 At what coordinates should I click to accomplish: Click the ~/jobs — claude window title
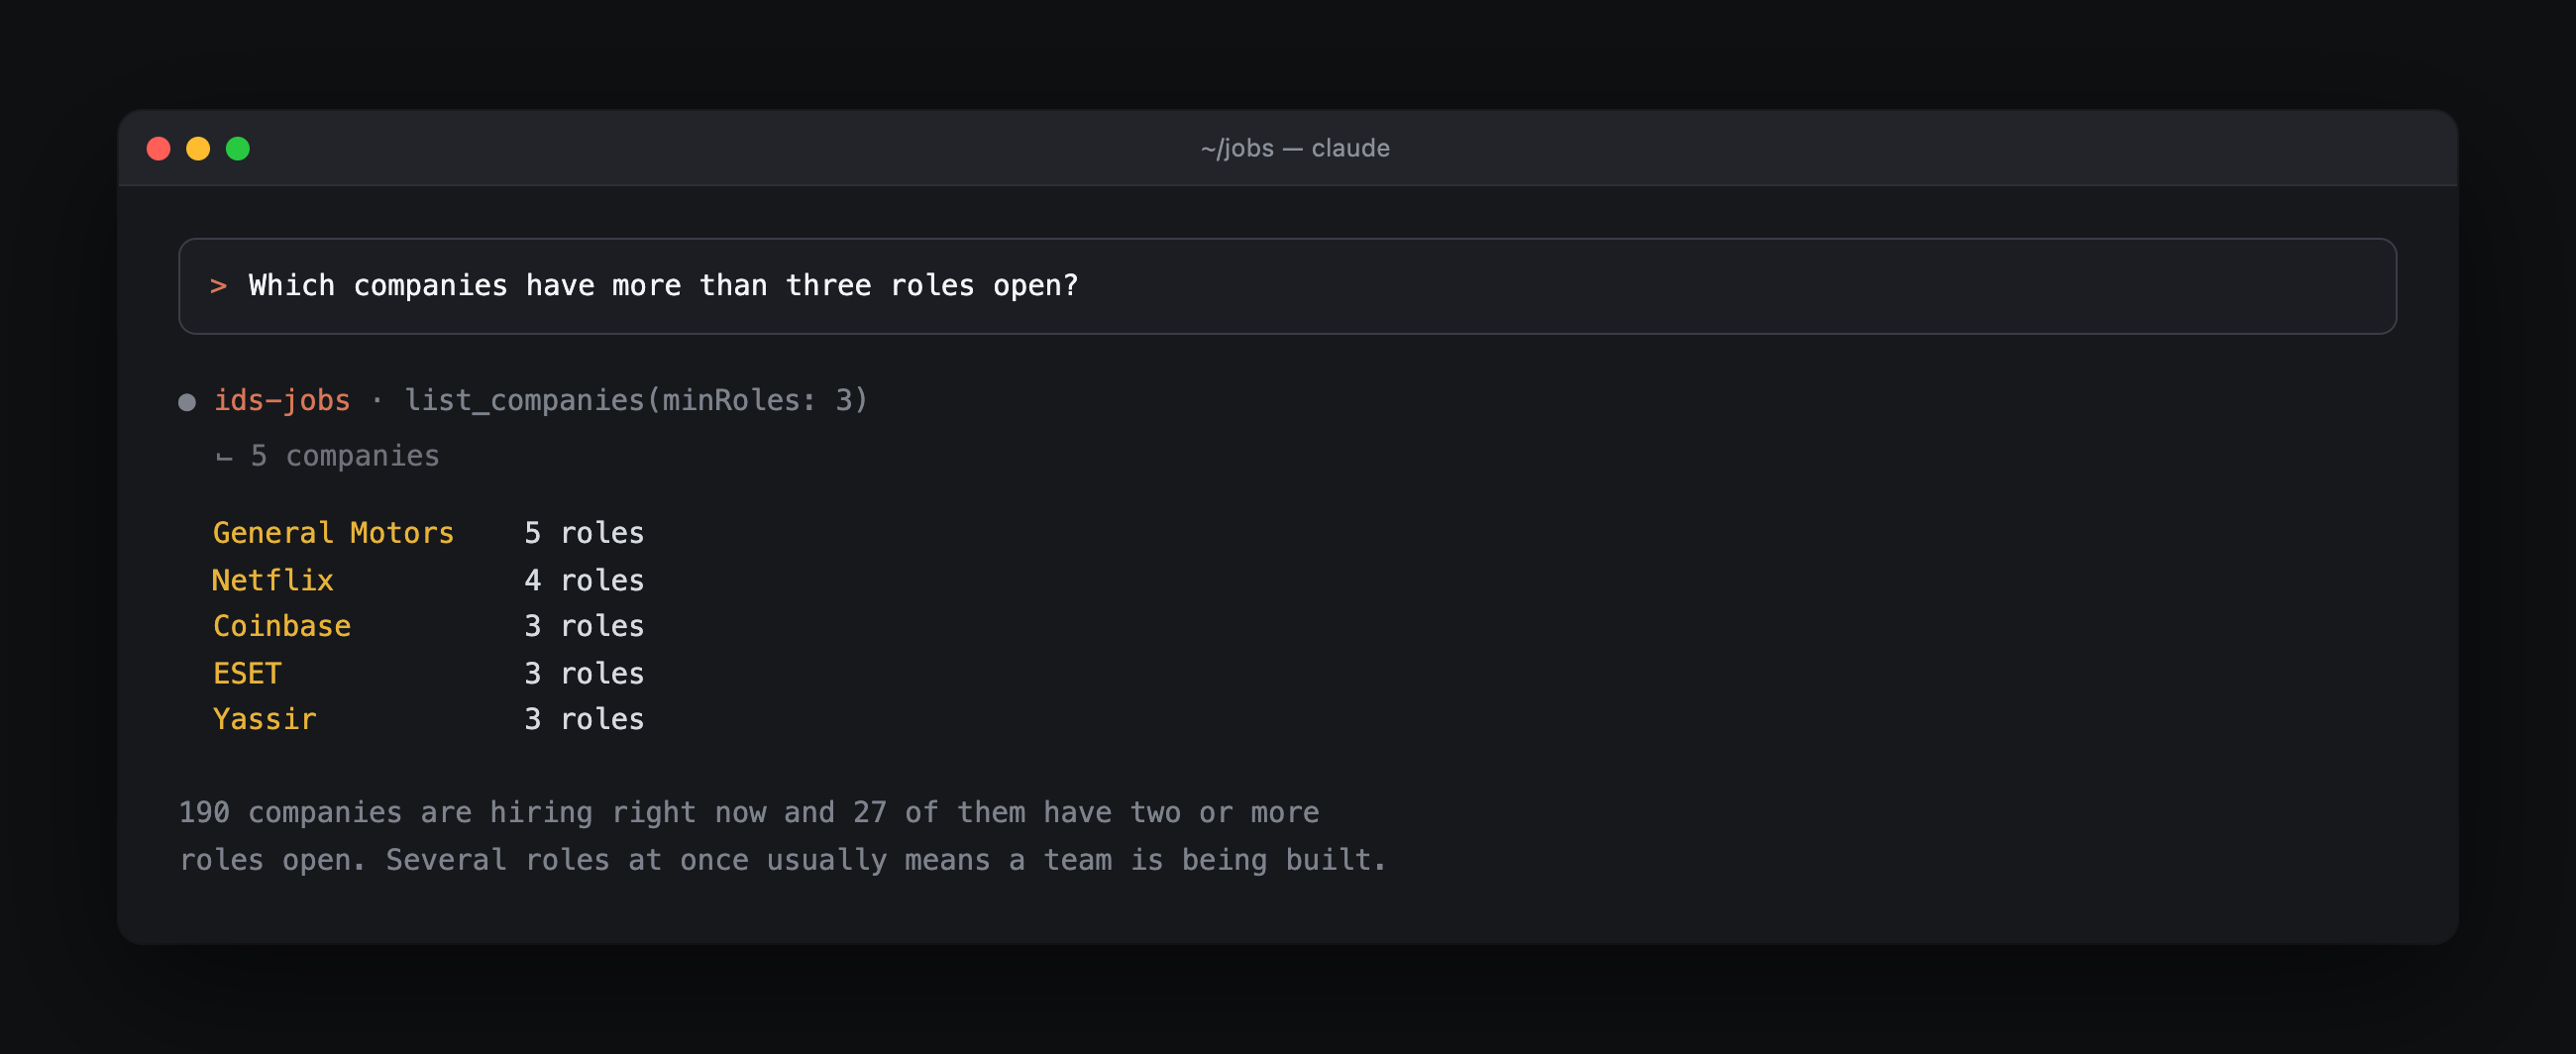point(1295,148)
